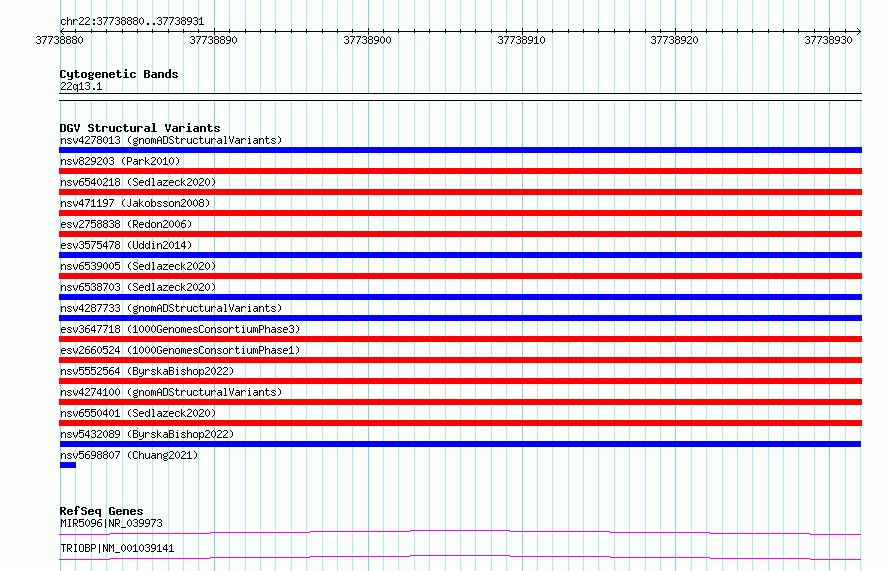Click the red bar for nsv471197

[460, 213]
